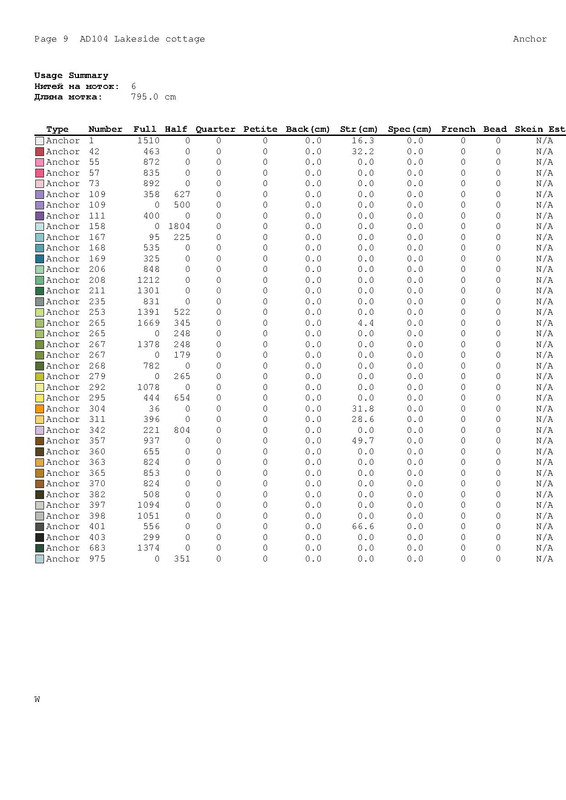Screen dimensions: 566x800
Task: Click the white color swatch for Anchor 1
Action: pos(39,141)
